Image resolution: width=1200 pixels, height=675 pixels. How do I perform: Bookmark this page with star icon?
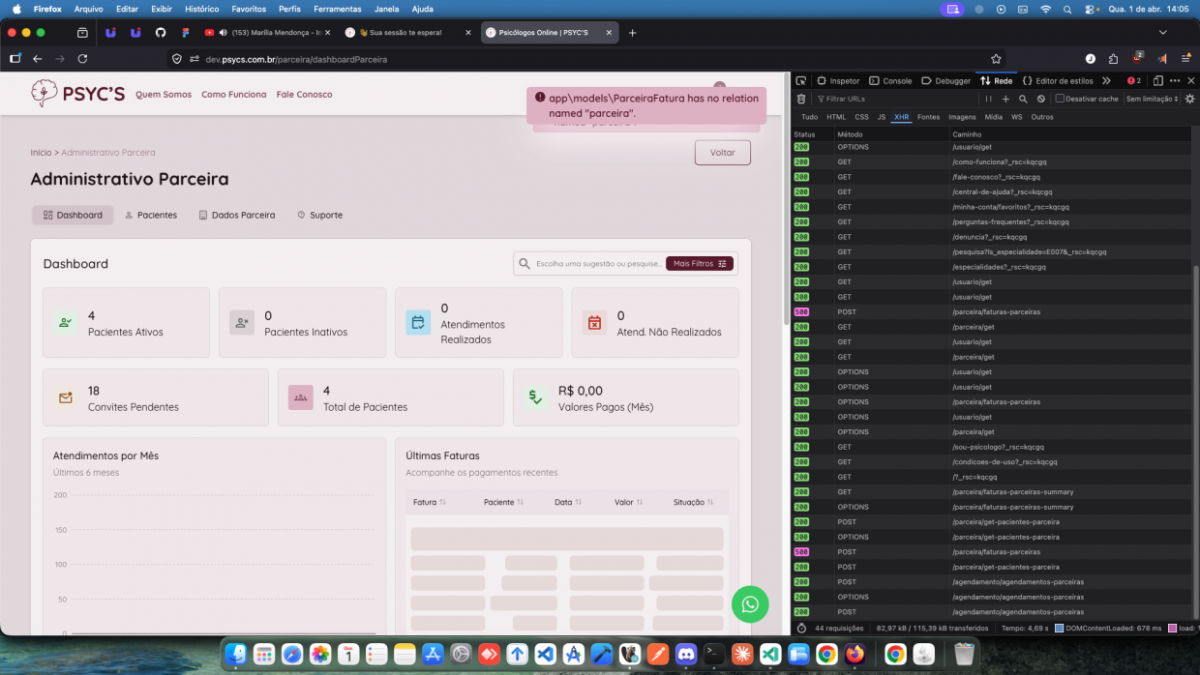coord(996,59)
